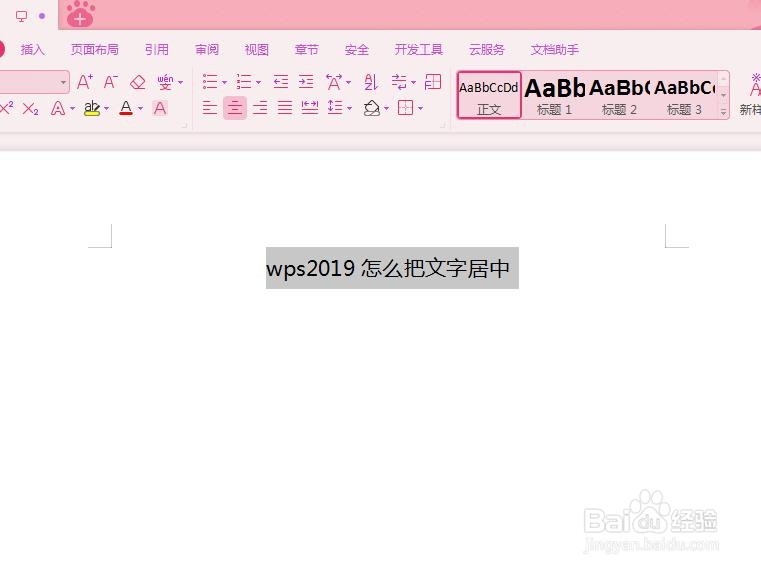761x571 pixels.
Task: Open the font color dropdown arrow
Action: (140, 108)
